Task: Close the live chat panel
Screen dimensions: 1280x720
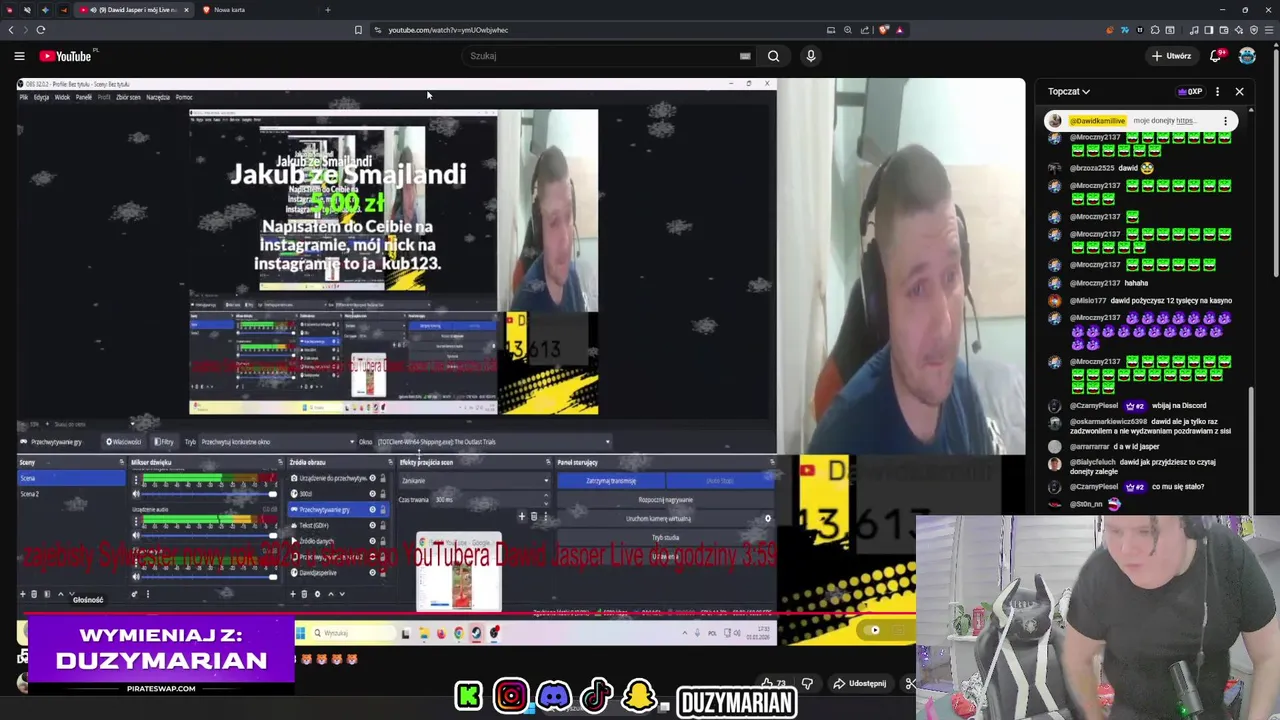Action: 1239,91
